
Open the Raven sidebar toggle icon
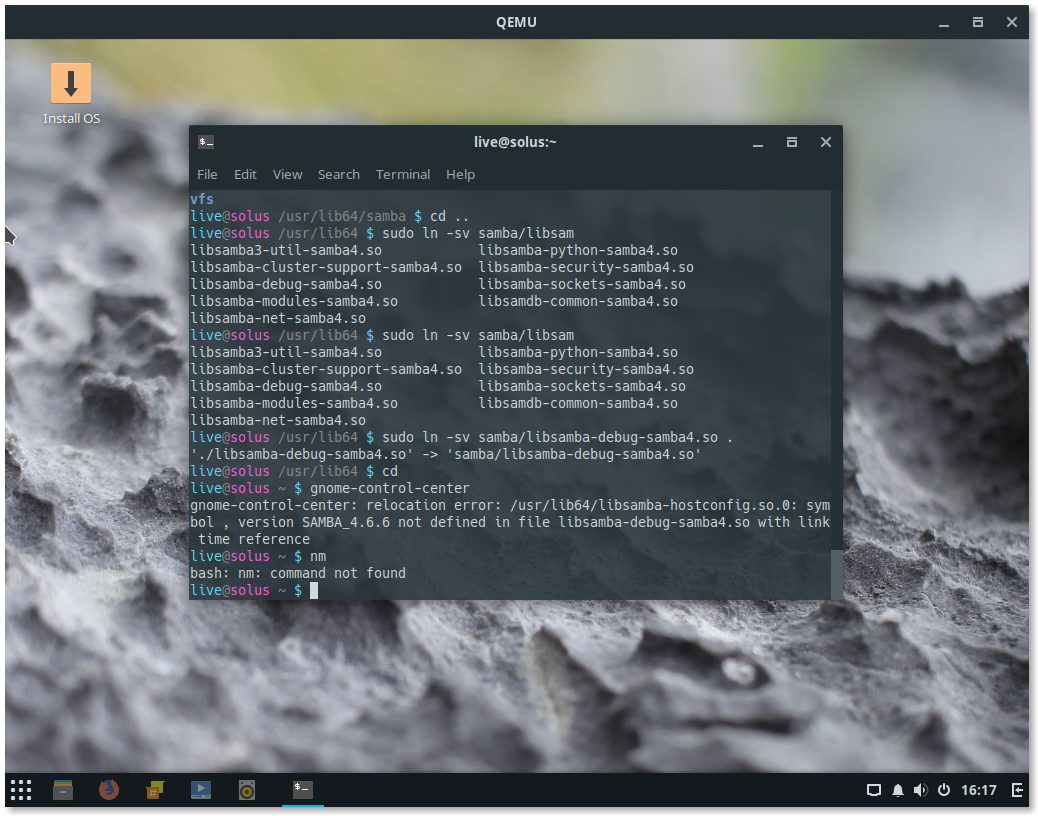click(x=1017, y=790)
